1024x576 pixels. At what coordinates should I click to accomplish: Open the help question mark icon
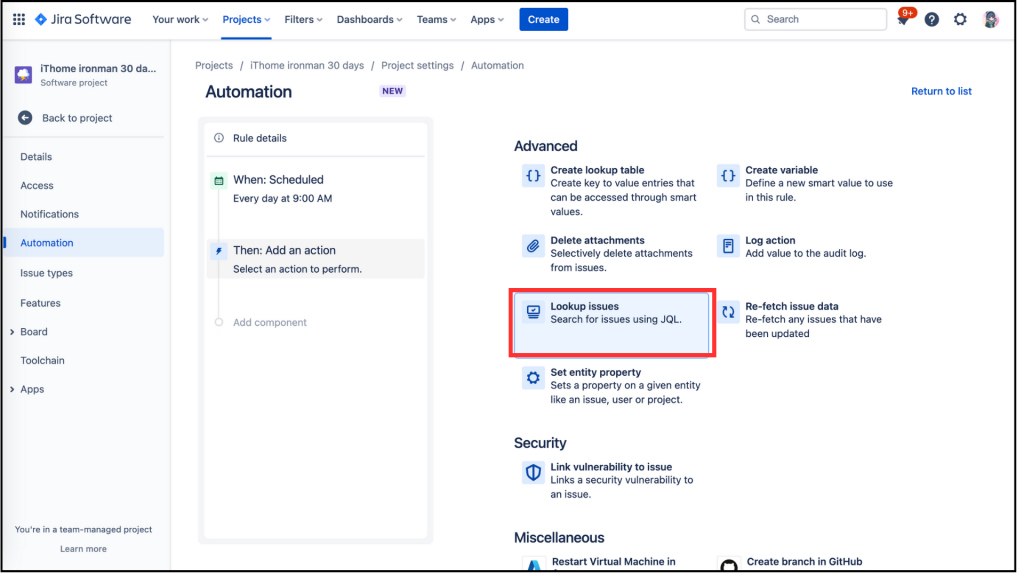933,20
